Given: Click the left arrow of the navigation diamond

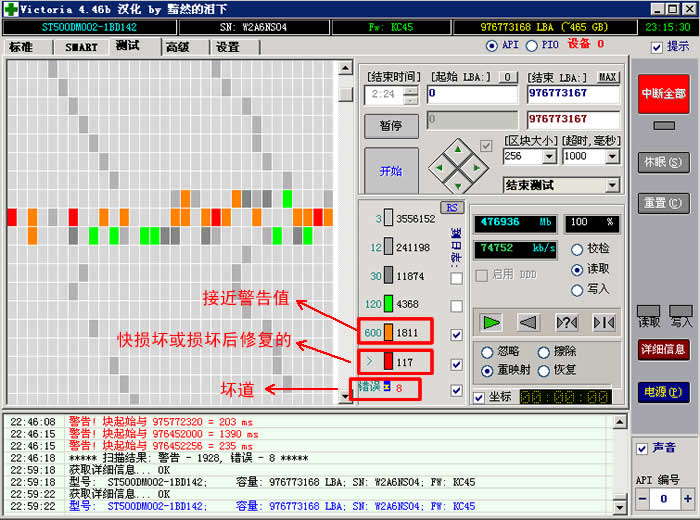Looking at the screenshot, I should (440, 168).
